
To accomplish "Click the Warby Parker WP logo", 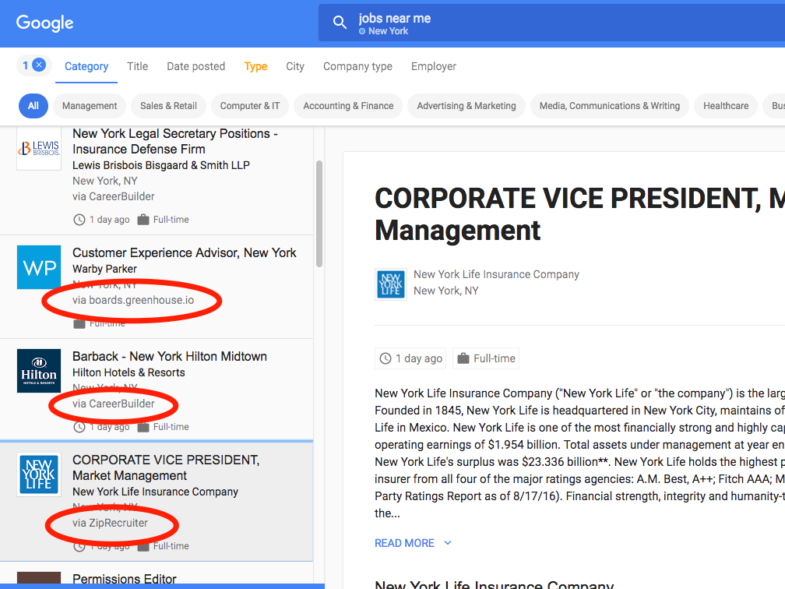I will [39, 267].
